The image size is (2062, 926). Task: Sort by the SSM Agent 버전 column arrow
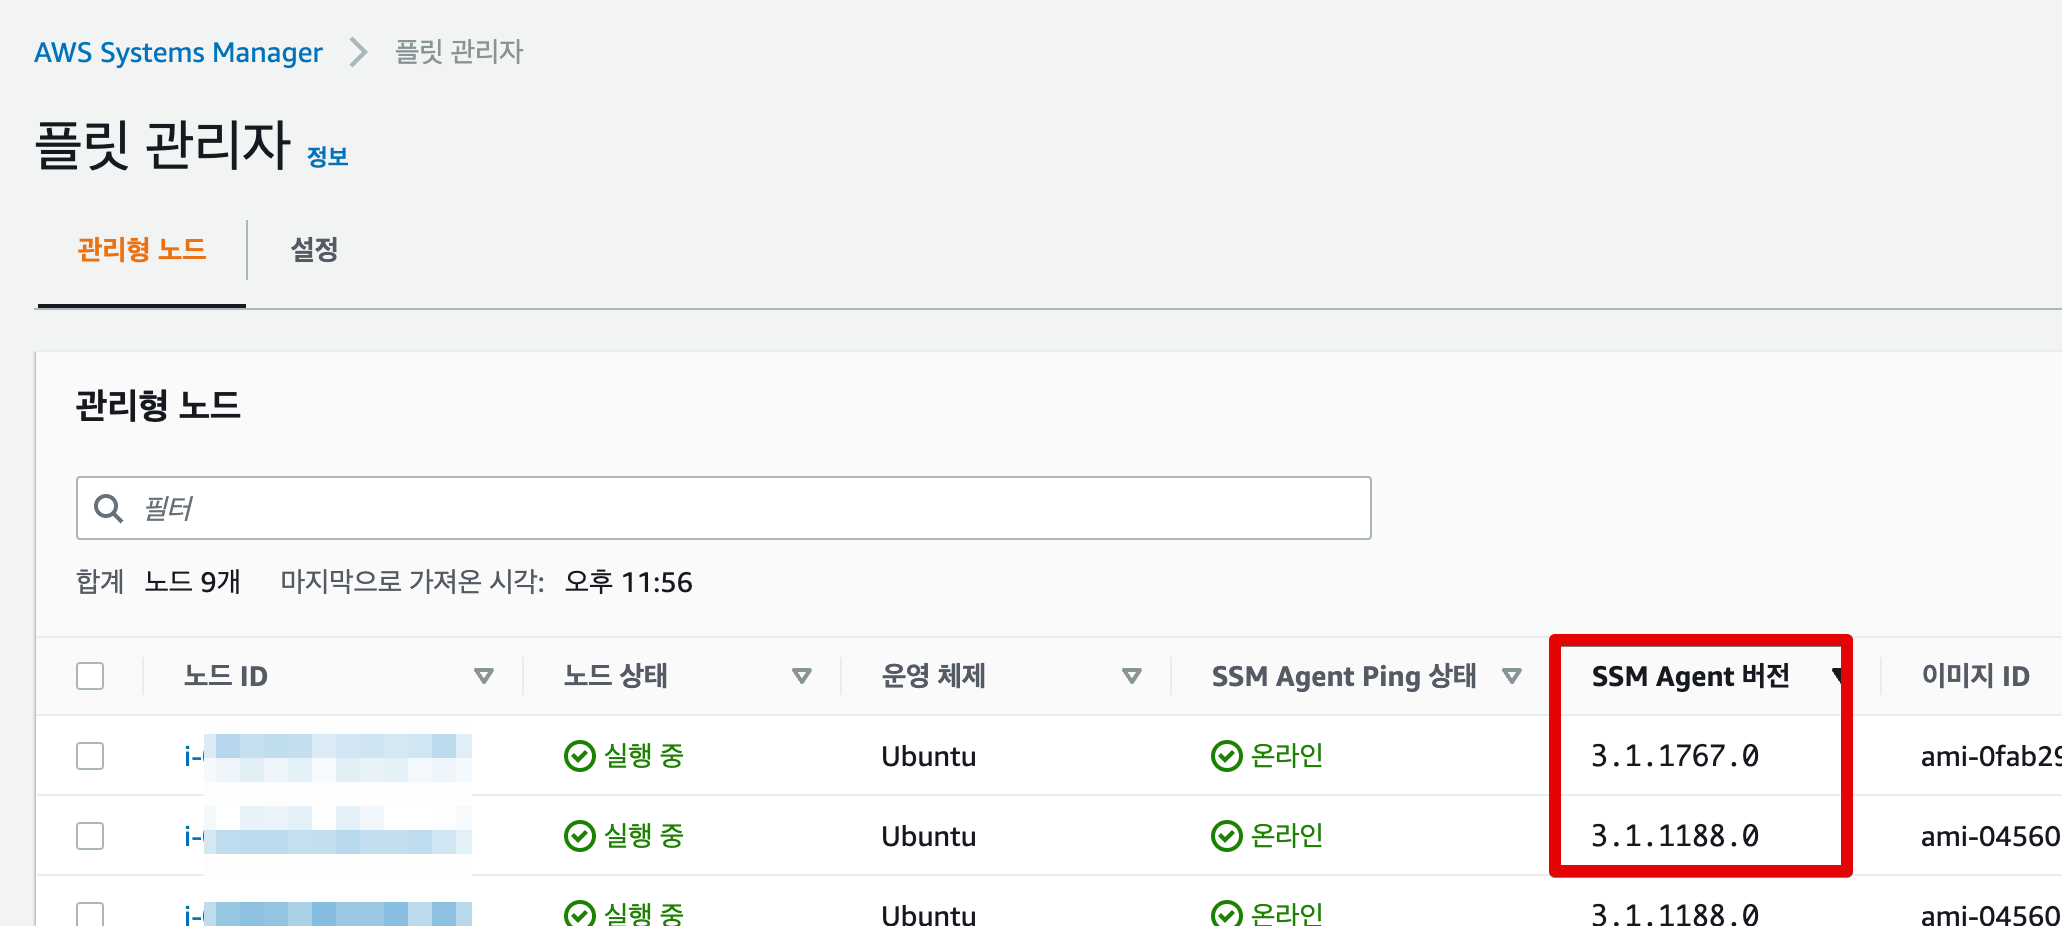pyautogui.click(x=1836, y=677)
